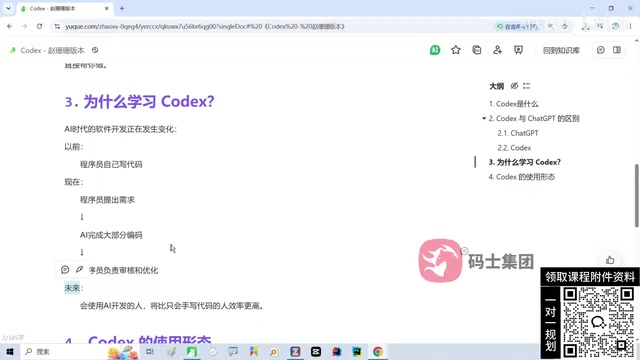The height and width of the screenshot is (360, 640).
Task: Open a new browser tab with plus
Action: pyautogui.click(x=122, y=8)
